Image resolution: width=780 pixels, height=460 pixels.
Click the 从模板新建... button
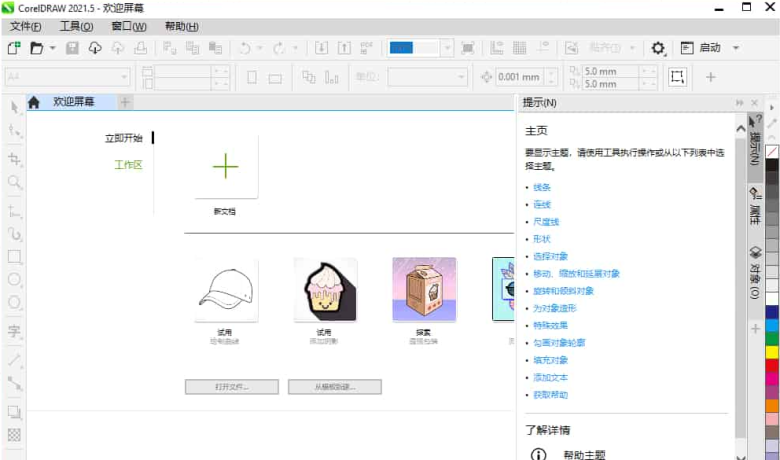point(335,386)
